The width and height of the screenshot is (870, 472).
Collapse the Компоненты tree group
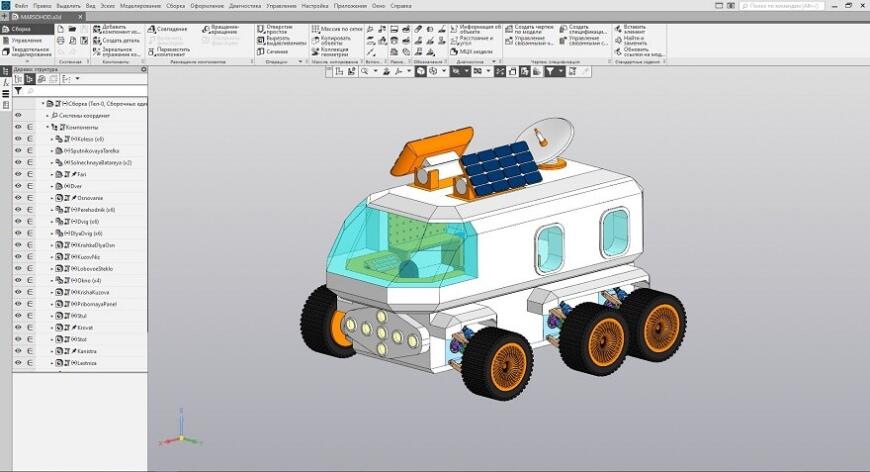coord(47,127)
